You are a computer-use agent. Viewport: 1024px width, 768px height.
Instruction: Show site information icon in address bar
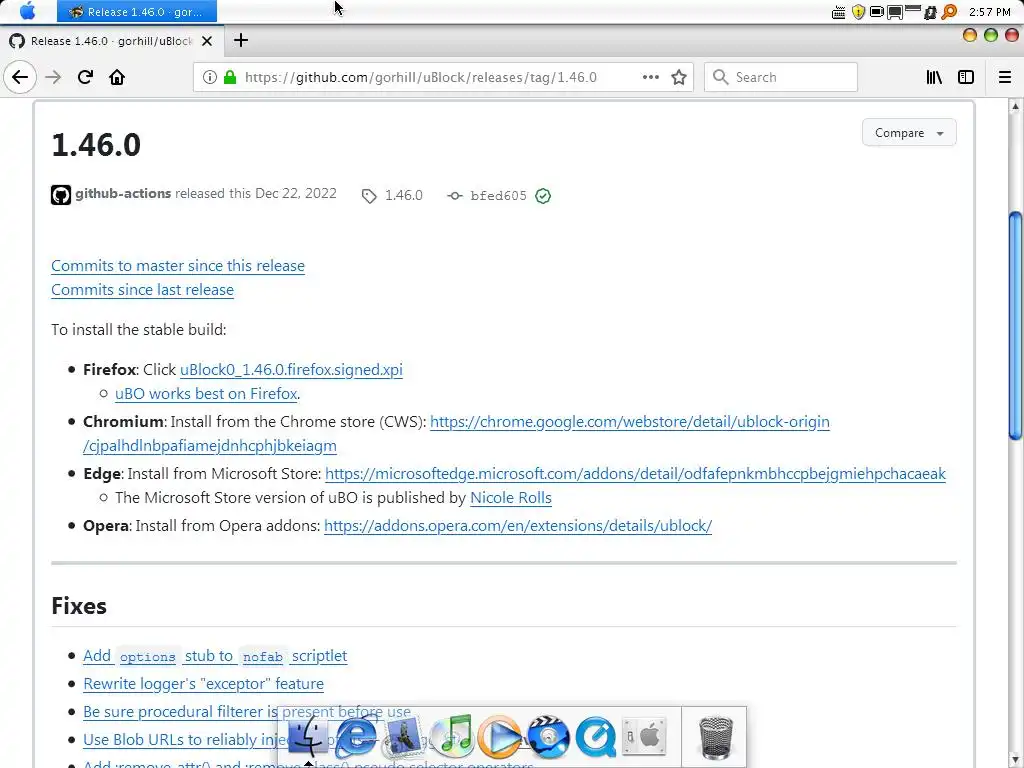(209, 77)
